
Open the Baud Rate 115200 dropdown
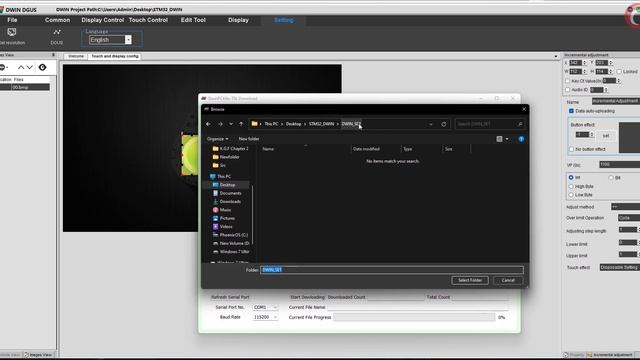click(265, 317)
